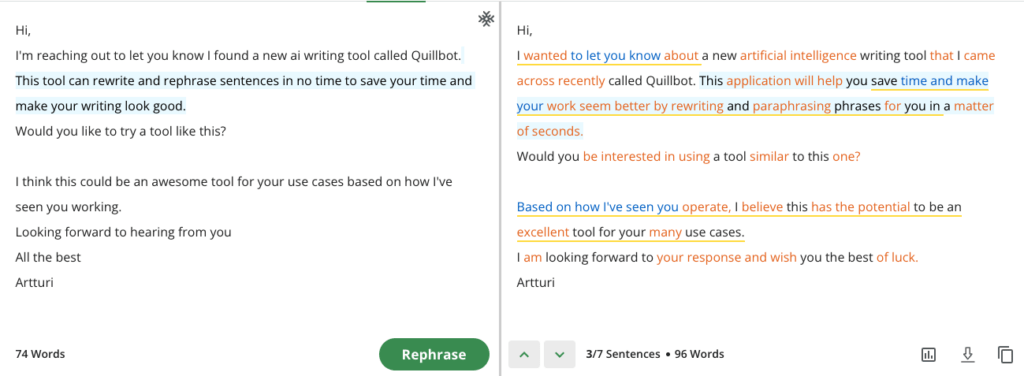Copy the full output with copy icon
The width and height of the screenshot is (1024, 376).
tap(1005, 354)
